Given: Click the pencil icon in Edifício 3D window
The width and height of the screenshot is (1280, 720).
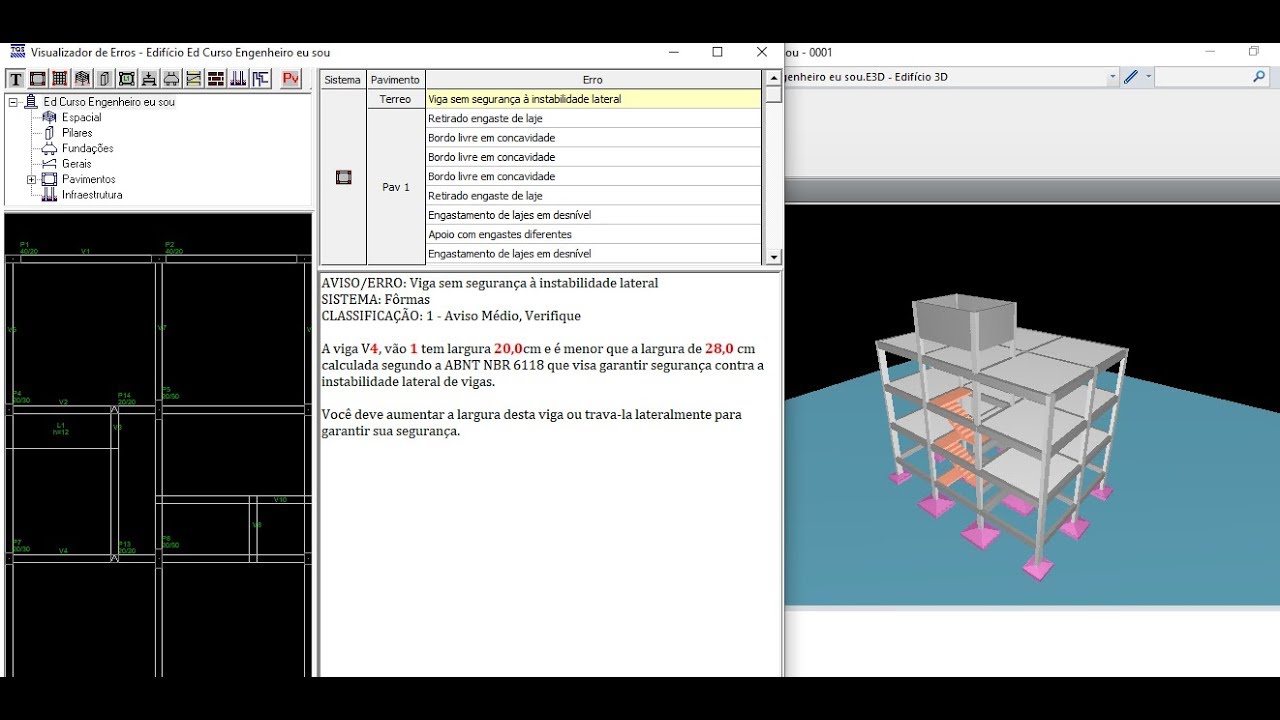Looking at the screenshot, I should pyautogui.click(x=1131, y=77).
